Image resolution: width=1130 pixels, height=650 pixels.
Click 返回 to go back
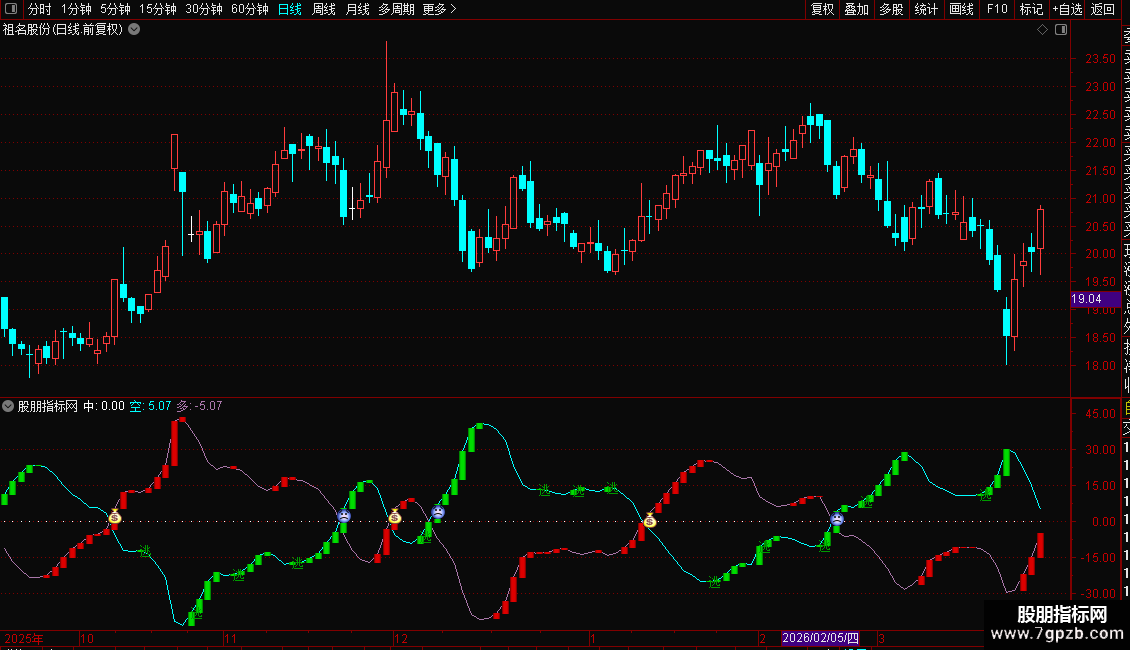pos(1103,9)
